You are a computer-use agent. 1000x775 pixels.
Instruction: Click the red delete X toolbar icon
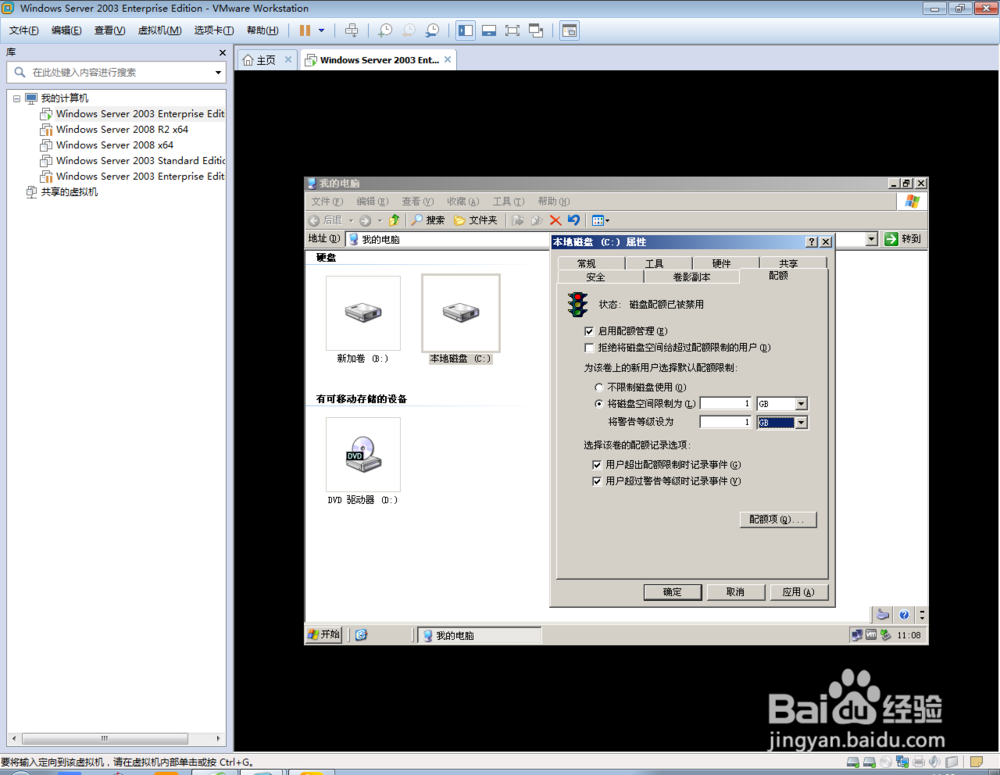point(555,220)
